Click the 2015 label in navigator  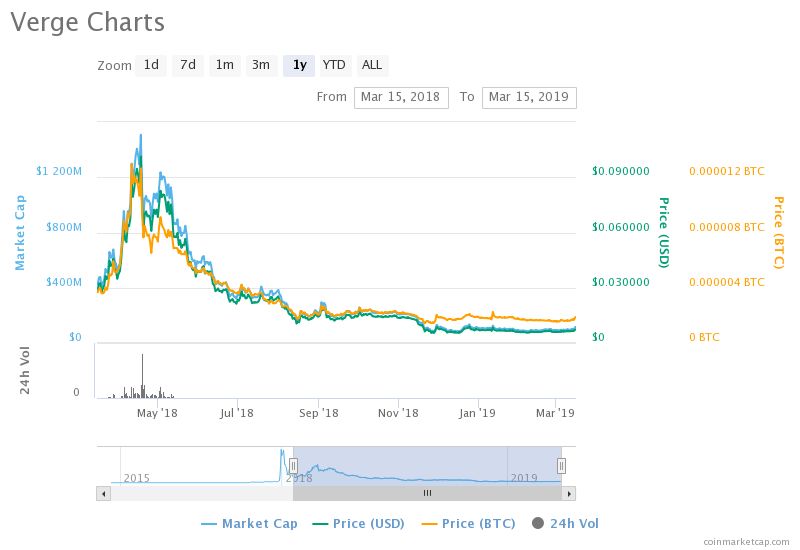pos(137,478)
